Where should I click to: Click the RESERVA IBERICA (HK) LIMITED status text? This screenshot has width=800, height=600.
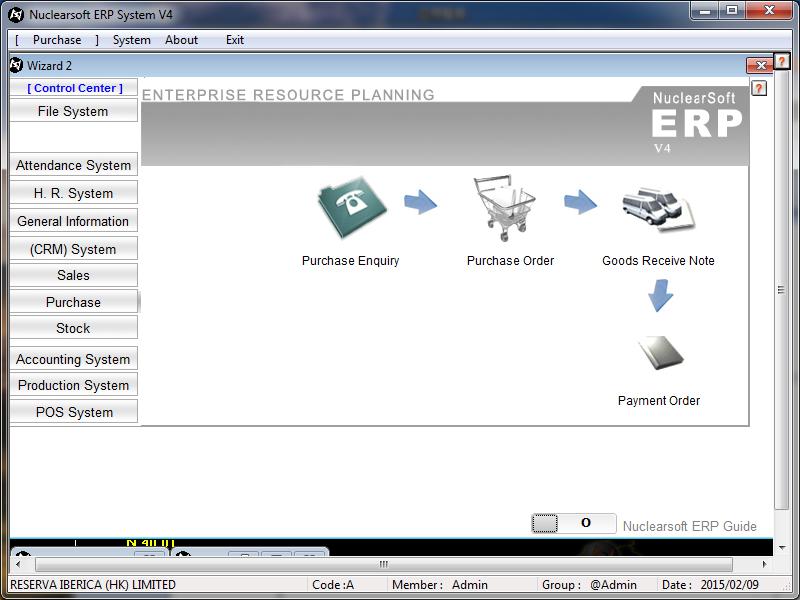coord(93,585)
